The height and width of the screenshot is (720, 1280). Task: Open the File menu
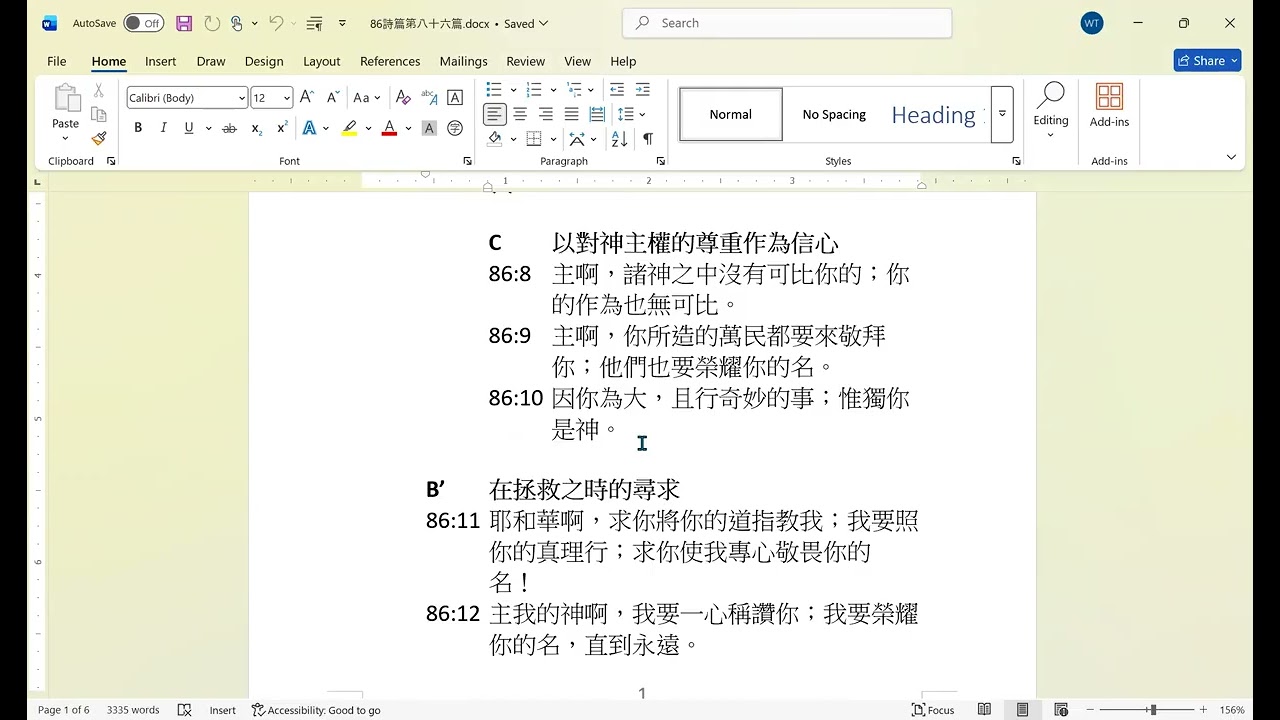point(57,61)
